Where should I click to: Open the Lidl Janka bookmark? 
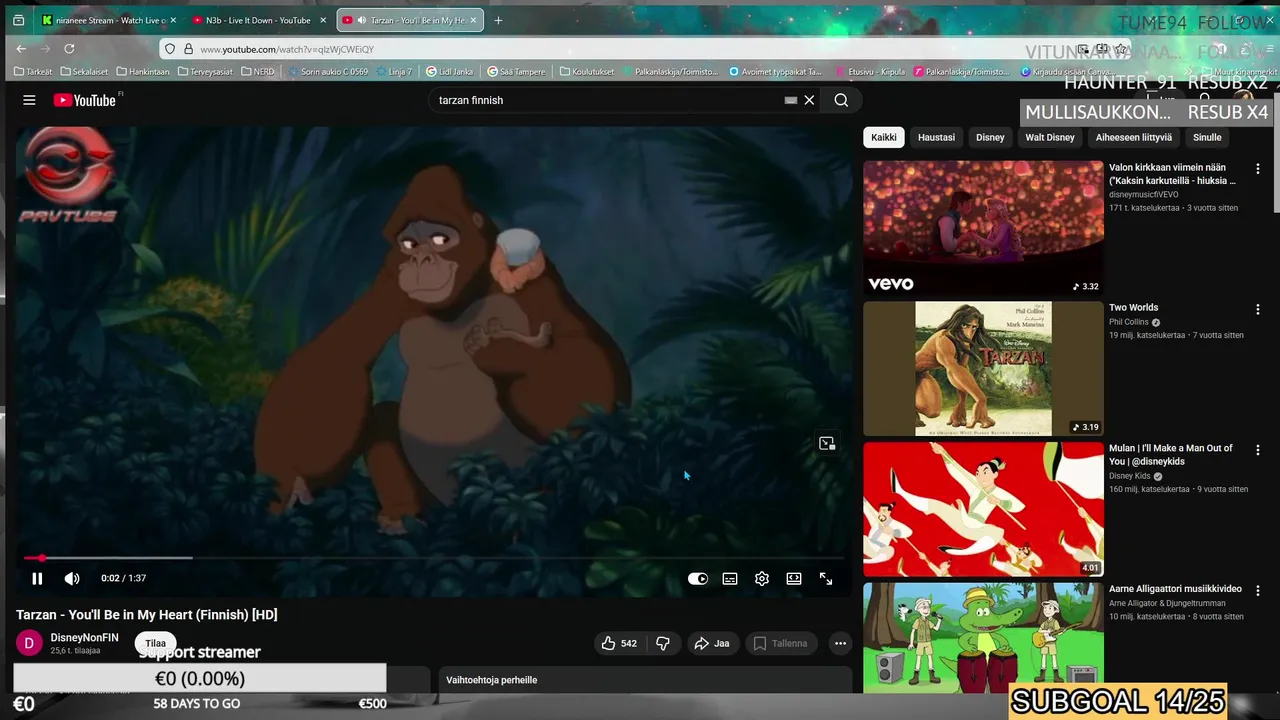pyautogui.click(x=449, y=72)
